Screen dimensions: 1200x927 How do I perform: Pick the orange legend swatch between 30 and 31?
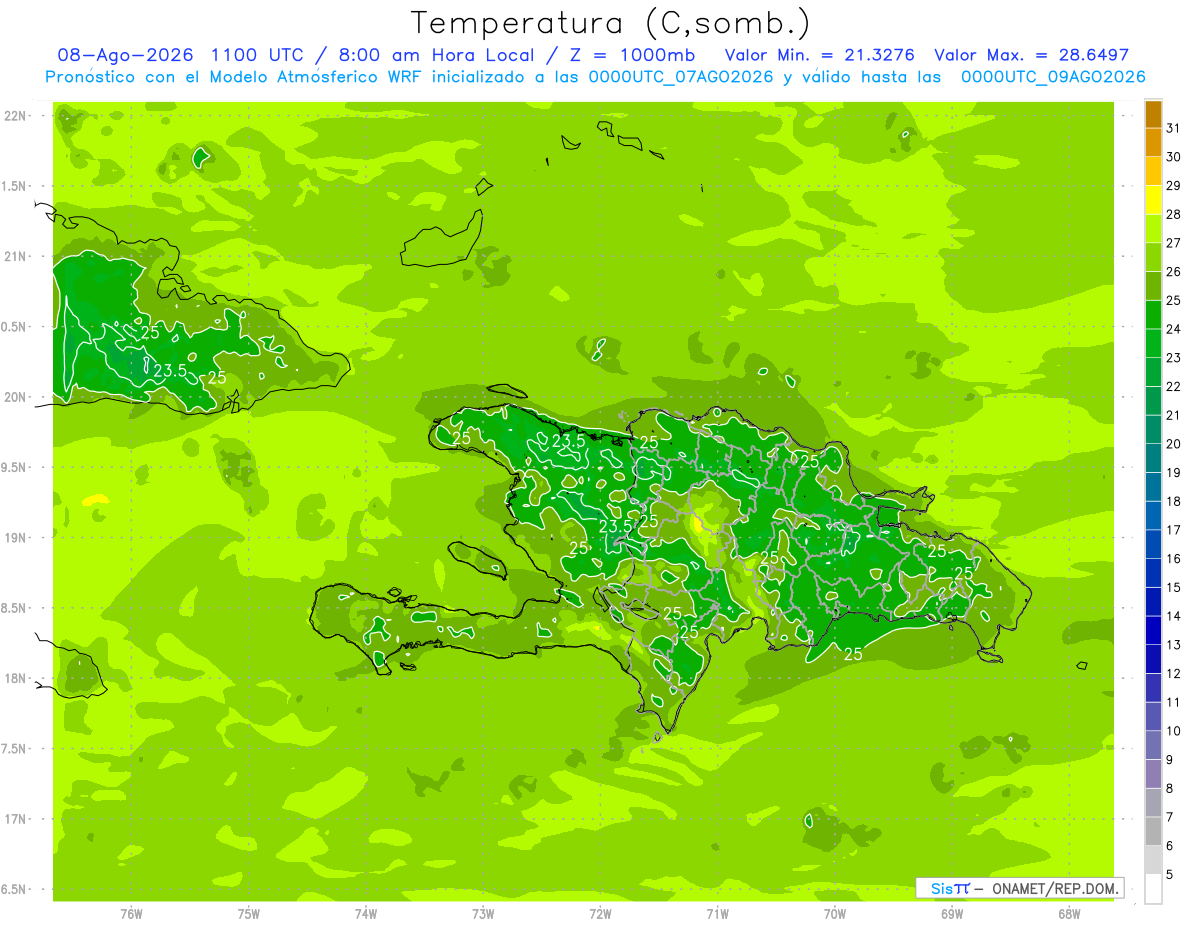[1153, 142]
